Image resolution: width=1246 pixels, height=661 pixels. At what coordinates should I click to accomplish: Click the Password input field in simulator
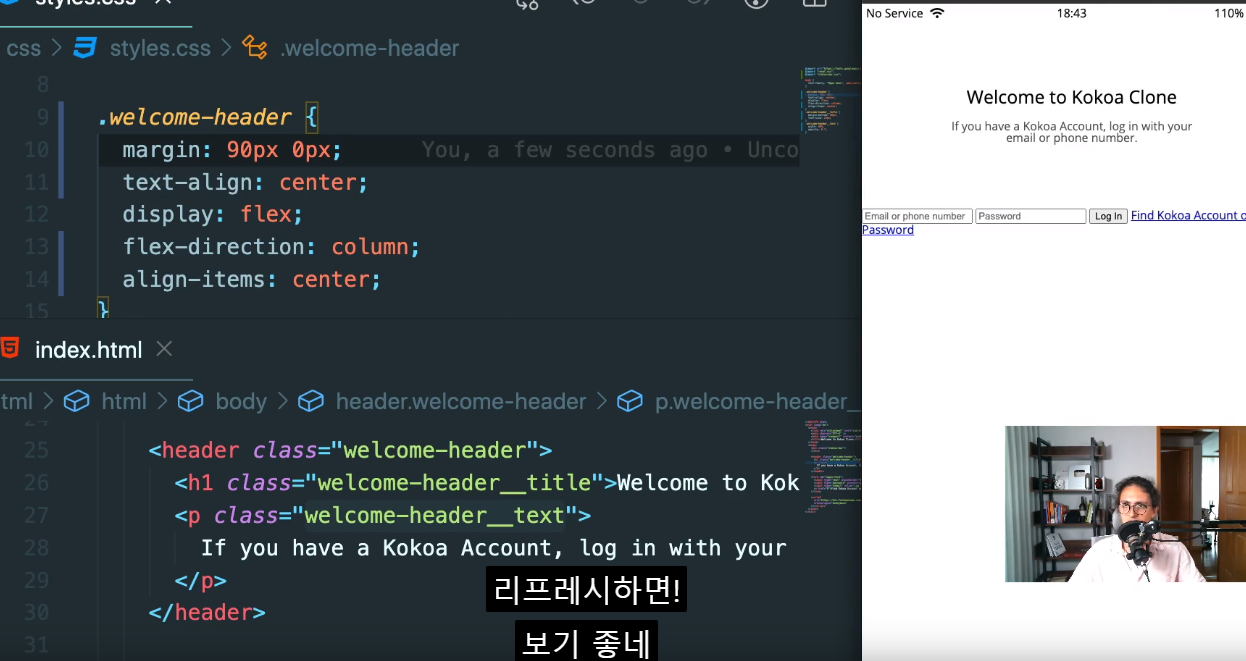(1030, 216)
